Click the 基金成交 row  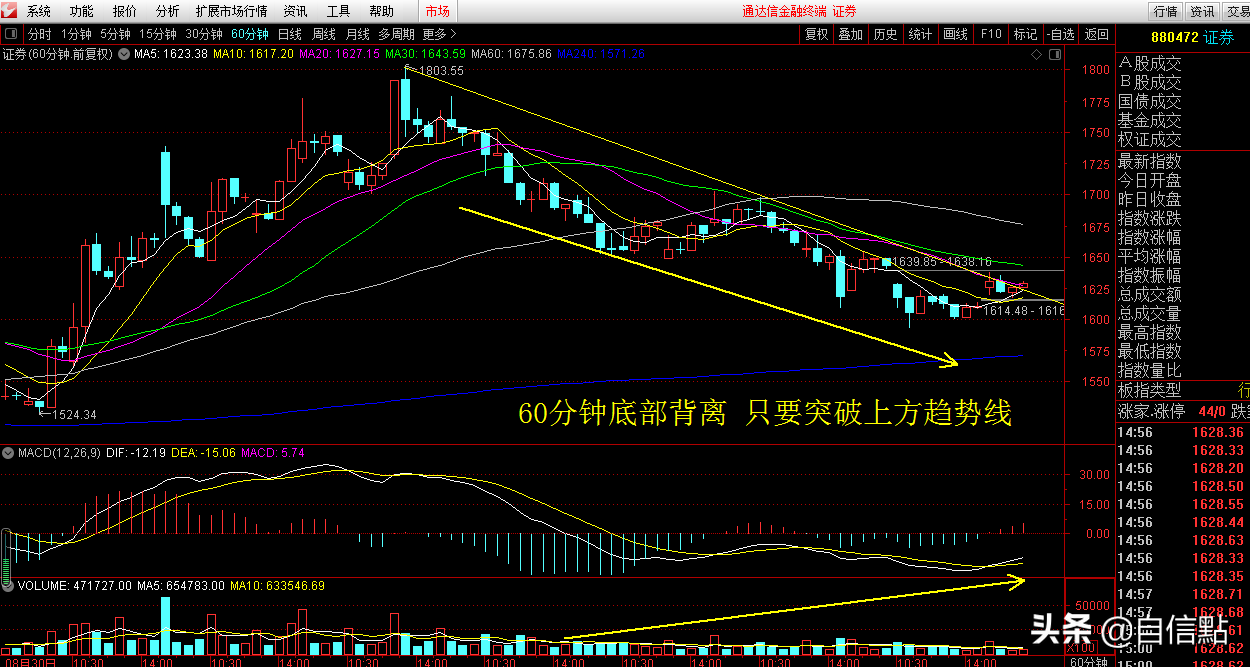(x=1150, y=120)
